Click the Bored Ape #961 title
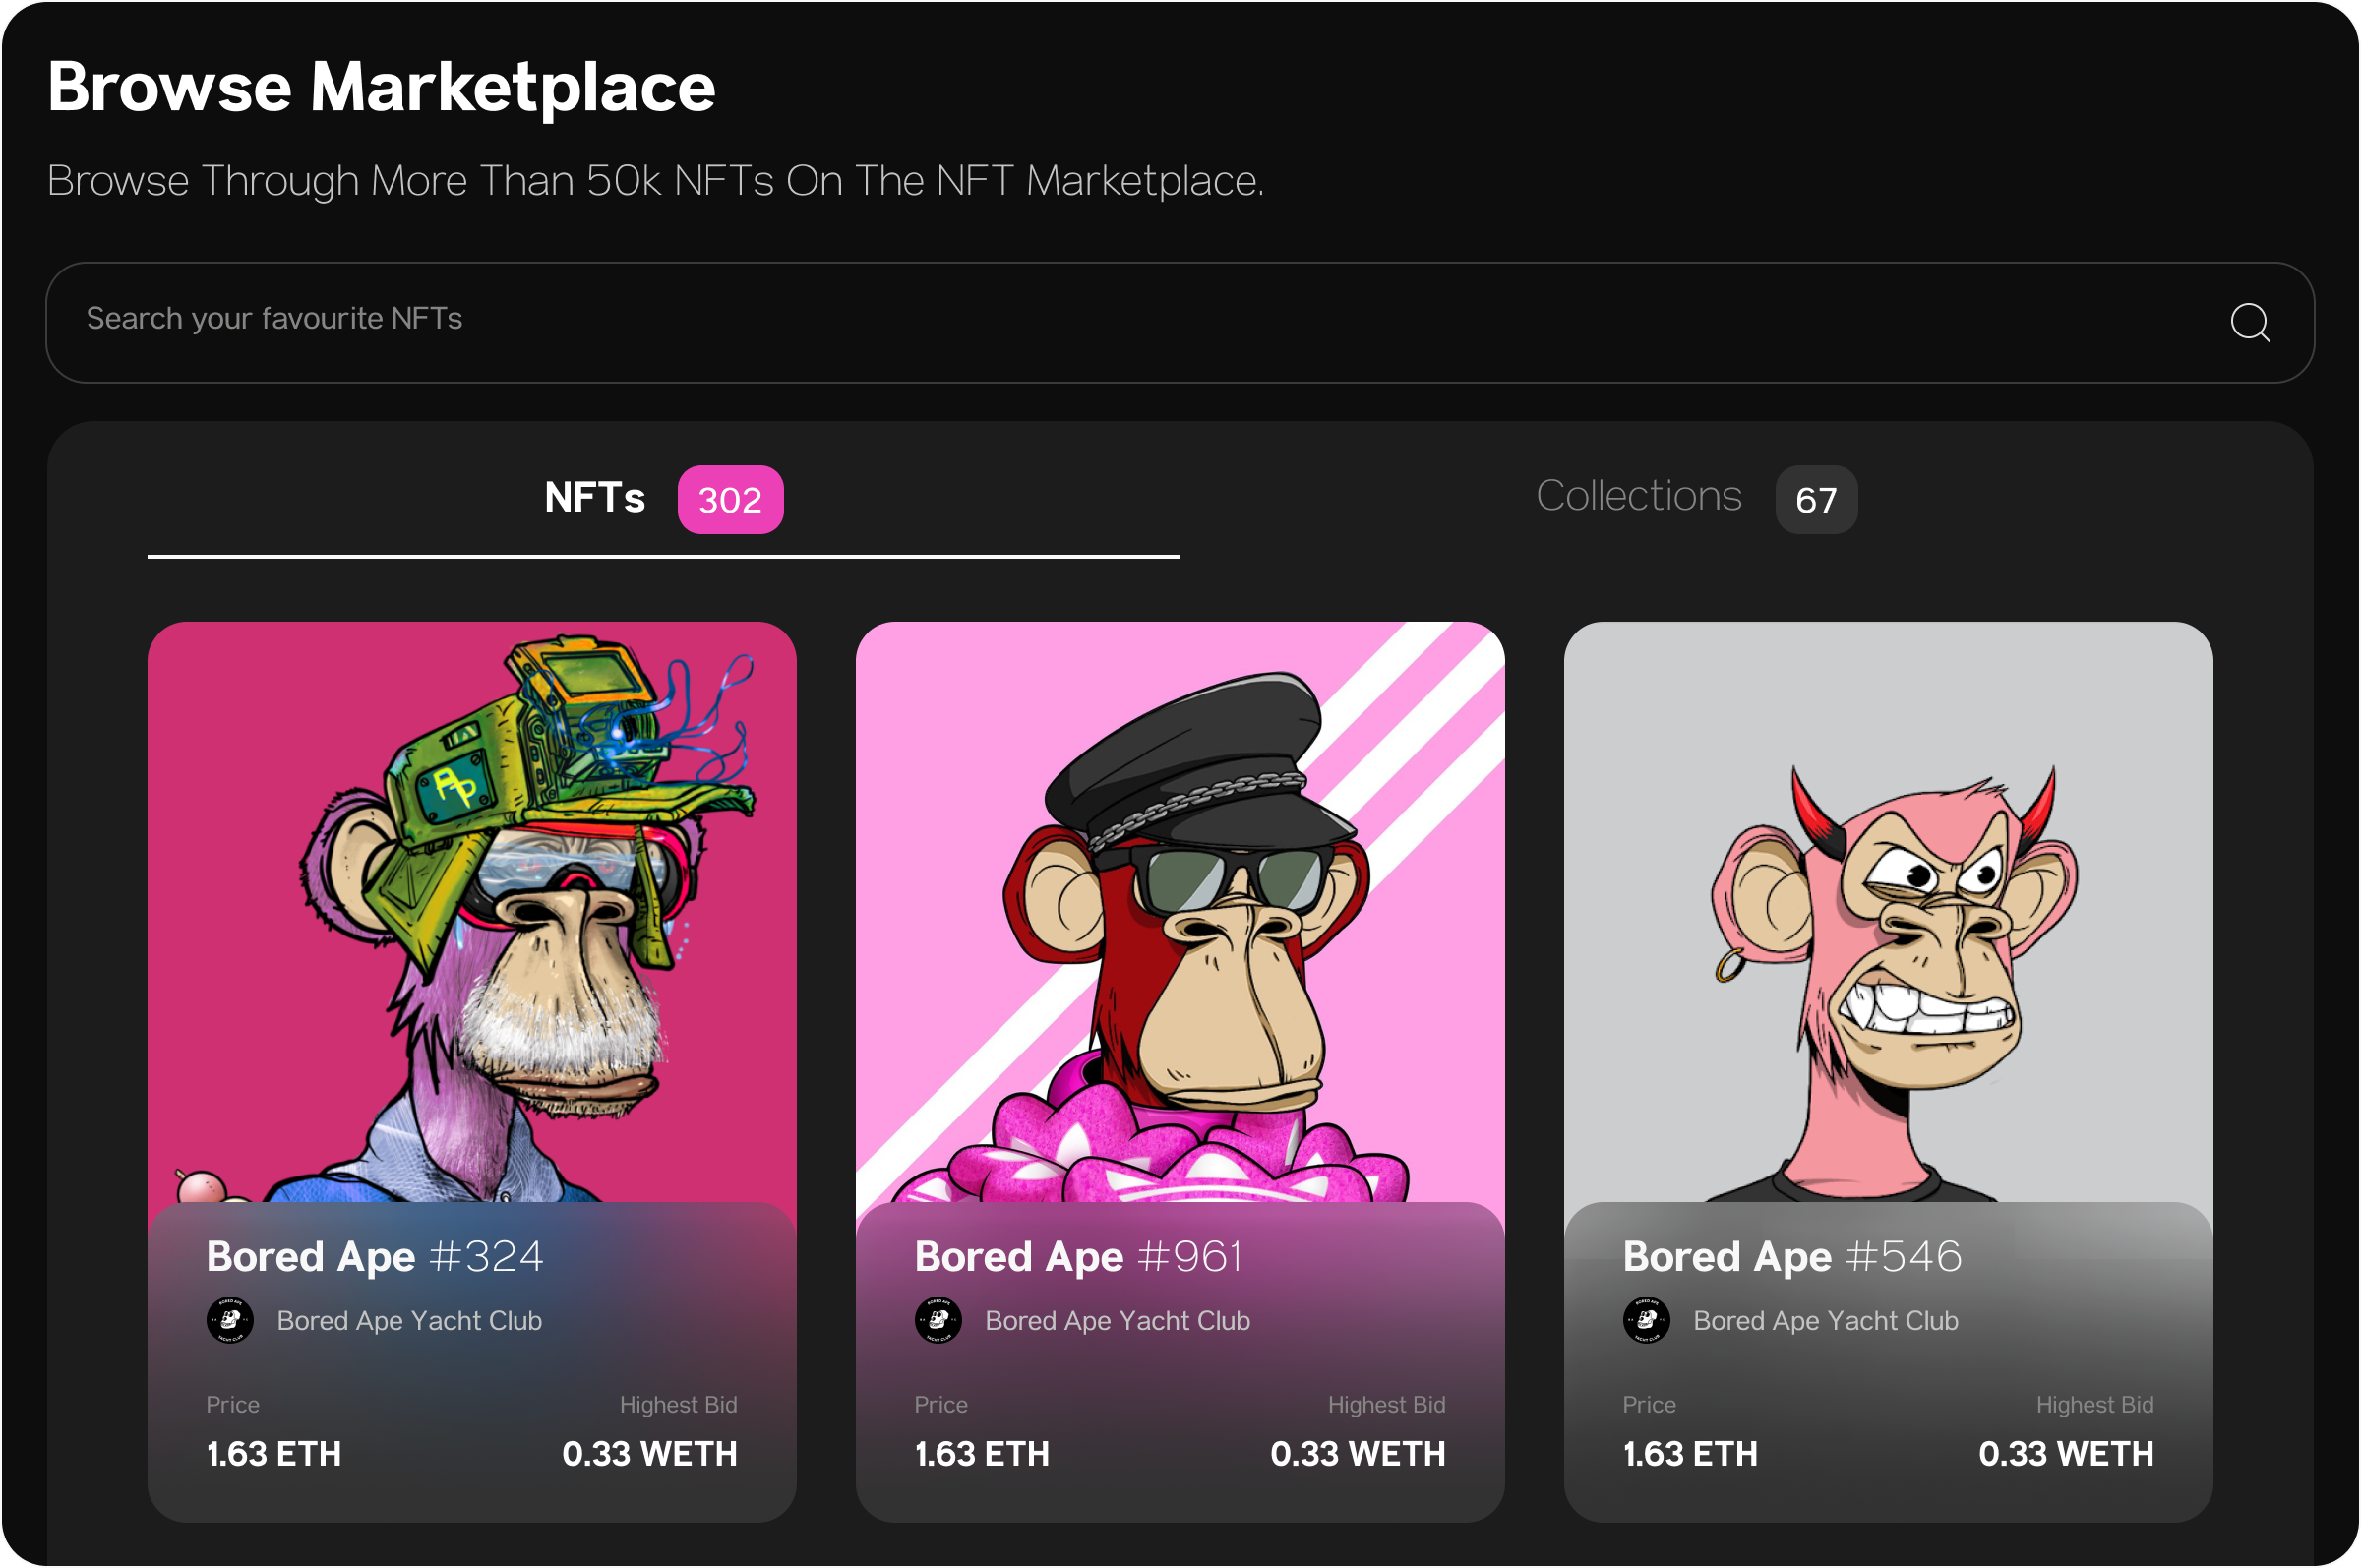Viewport: 2361px width, 1568px height. [1078, 1257]
